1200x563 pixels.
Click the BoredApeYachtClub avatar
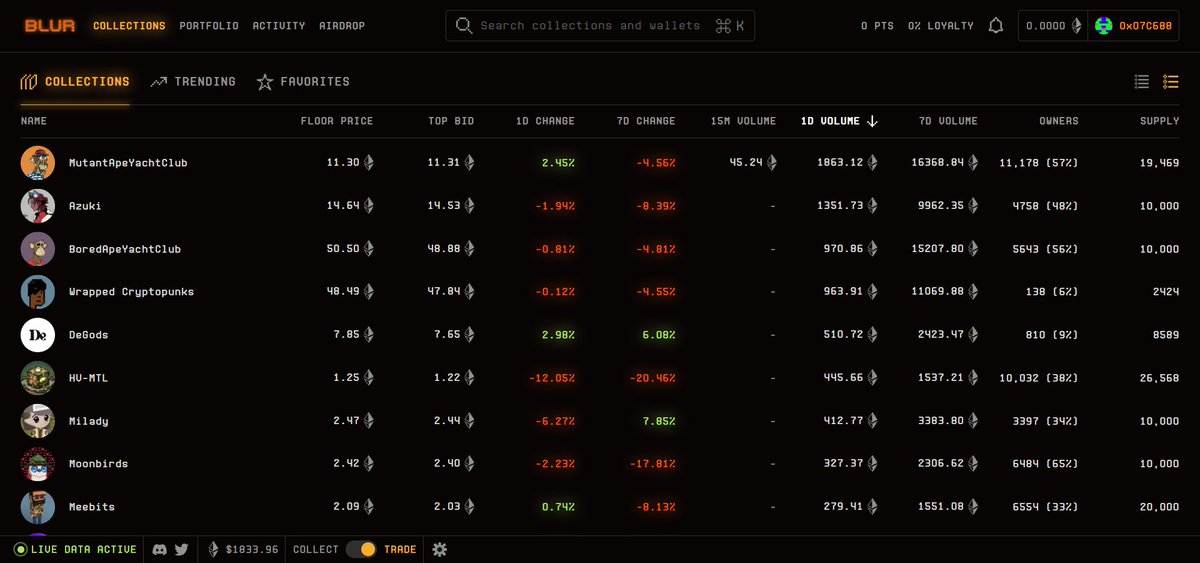point(38,249)
